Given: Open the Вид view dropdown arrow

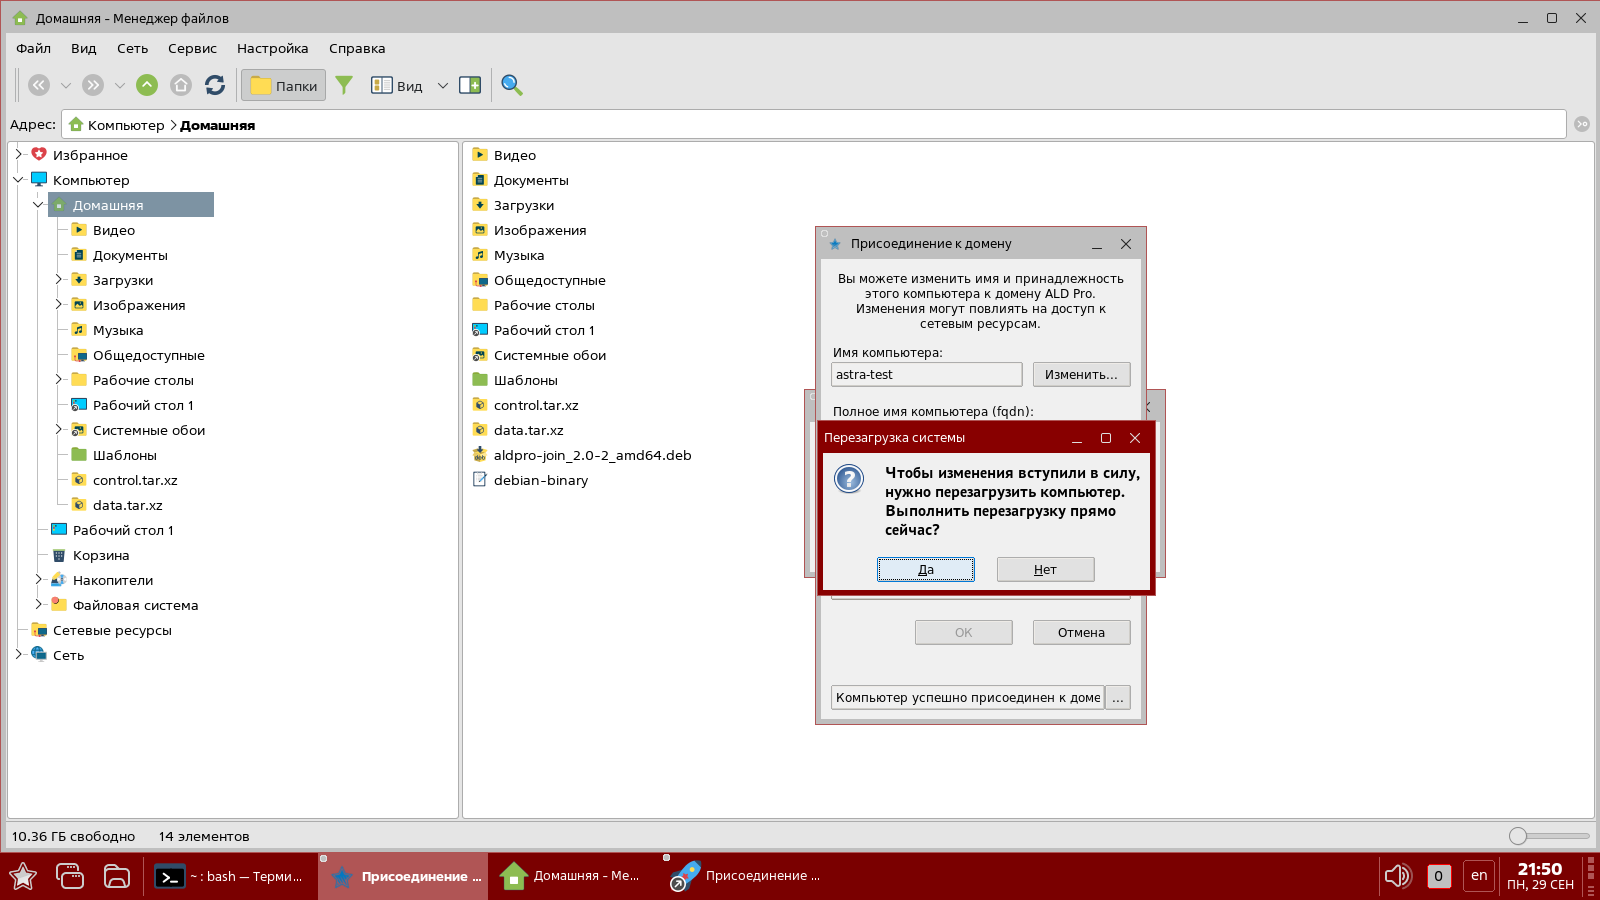Looking at the screenshot, I should (x=442, y=86).
